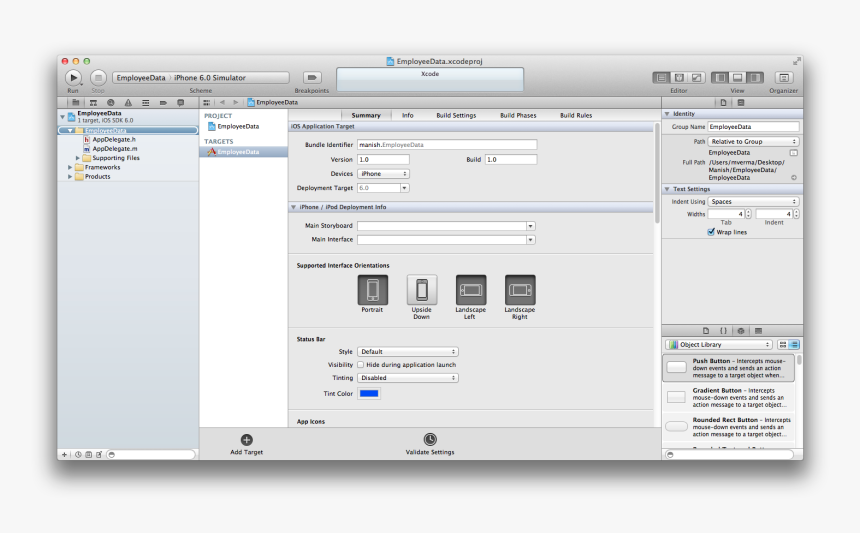Click the Add Target button
Image resolution: width=860 pixels, height=533 pixels.
pyautogui.click(x=247, y=445)
